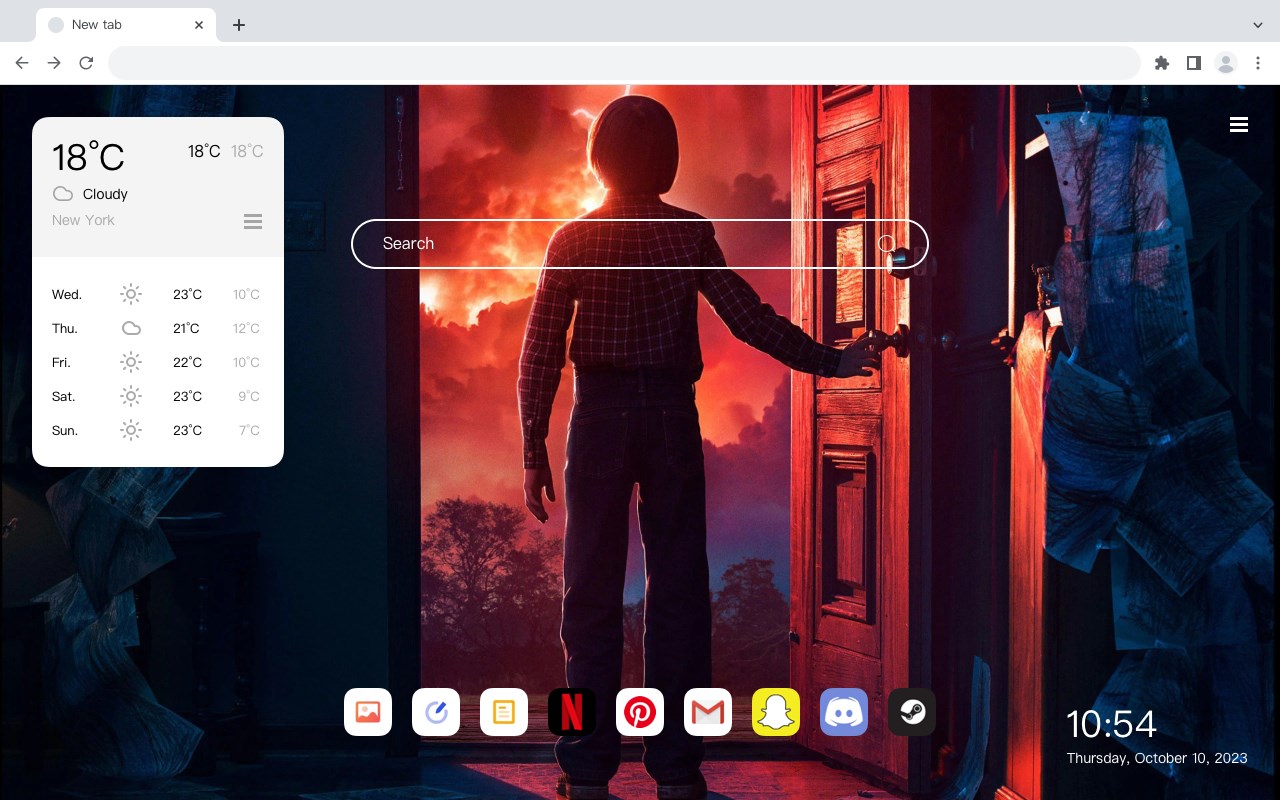This screenshot has height=800, width=1280.
Task: Open the gallery image shortcut
Action: click(x=368, y=712)
